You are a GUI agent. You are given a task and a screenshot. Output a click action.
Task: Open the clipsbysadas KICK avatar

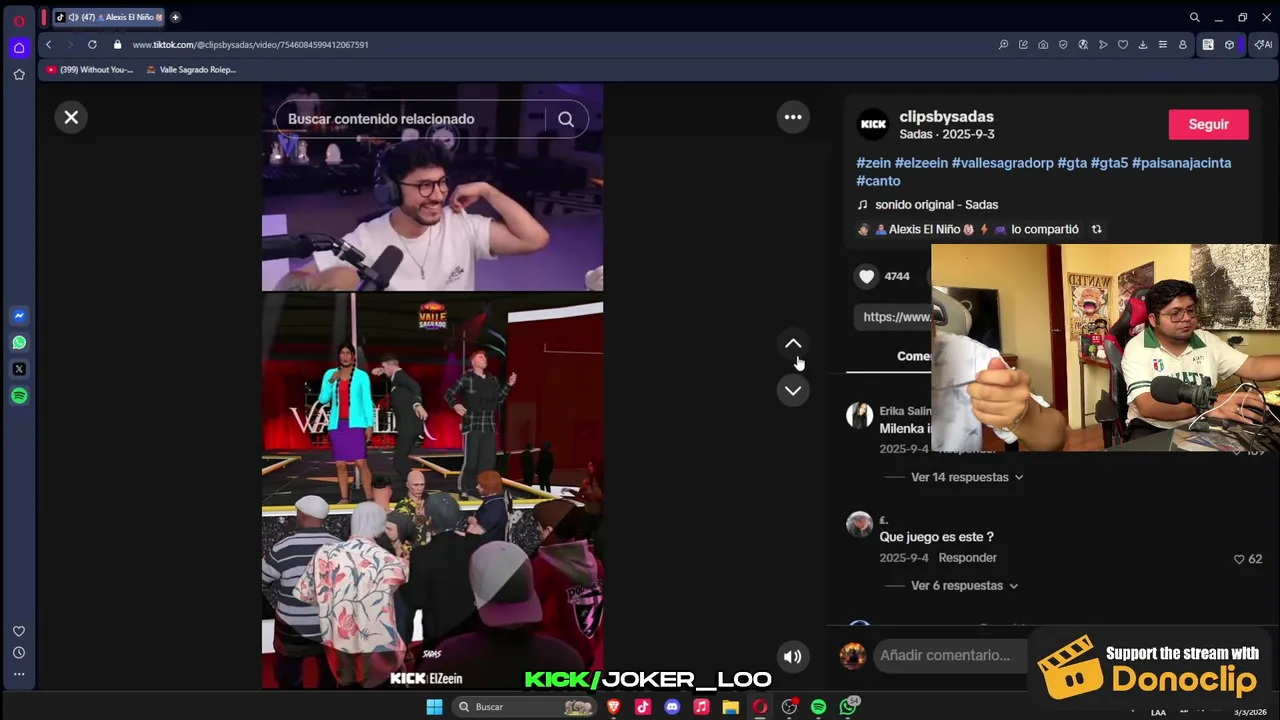[x=873, y=124]
